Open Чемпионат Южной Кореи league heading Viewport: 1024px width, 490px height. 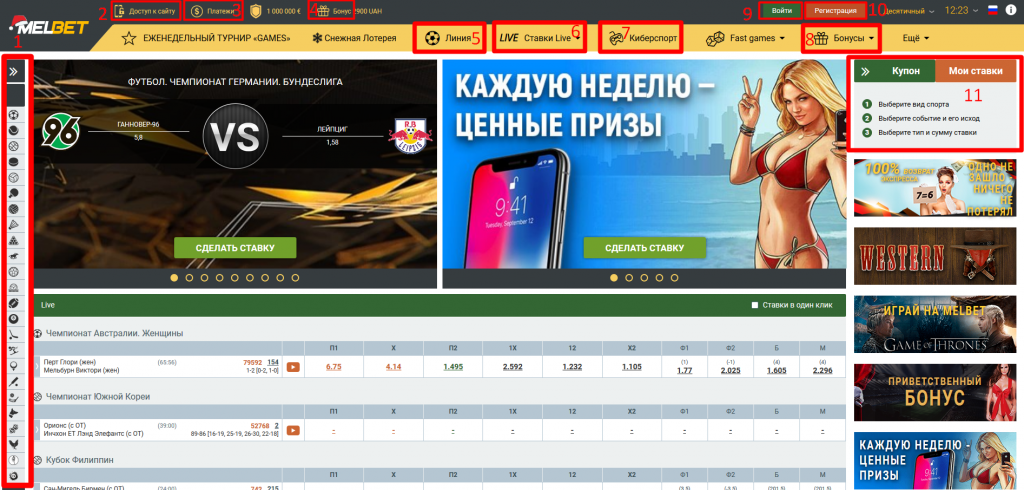[98, 397]
